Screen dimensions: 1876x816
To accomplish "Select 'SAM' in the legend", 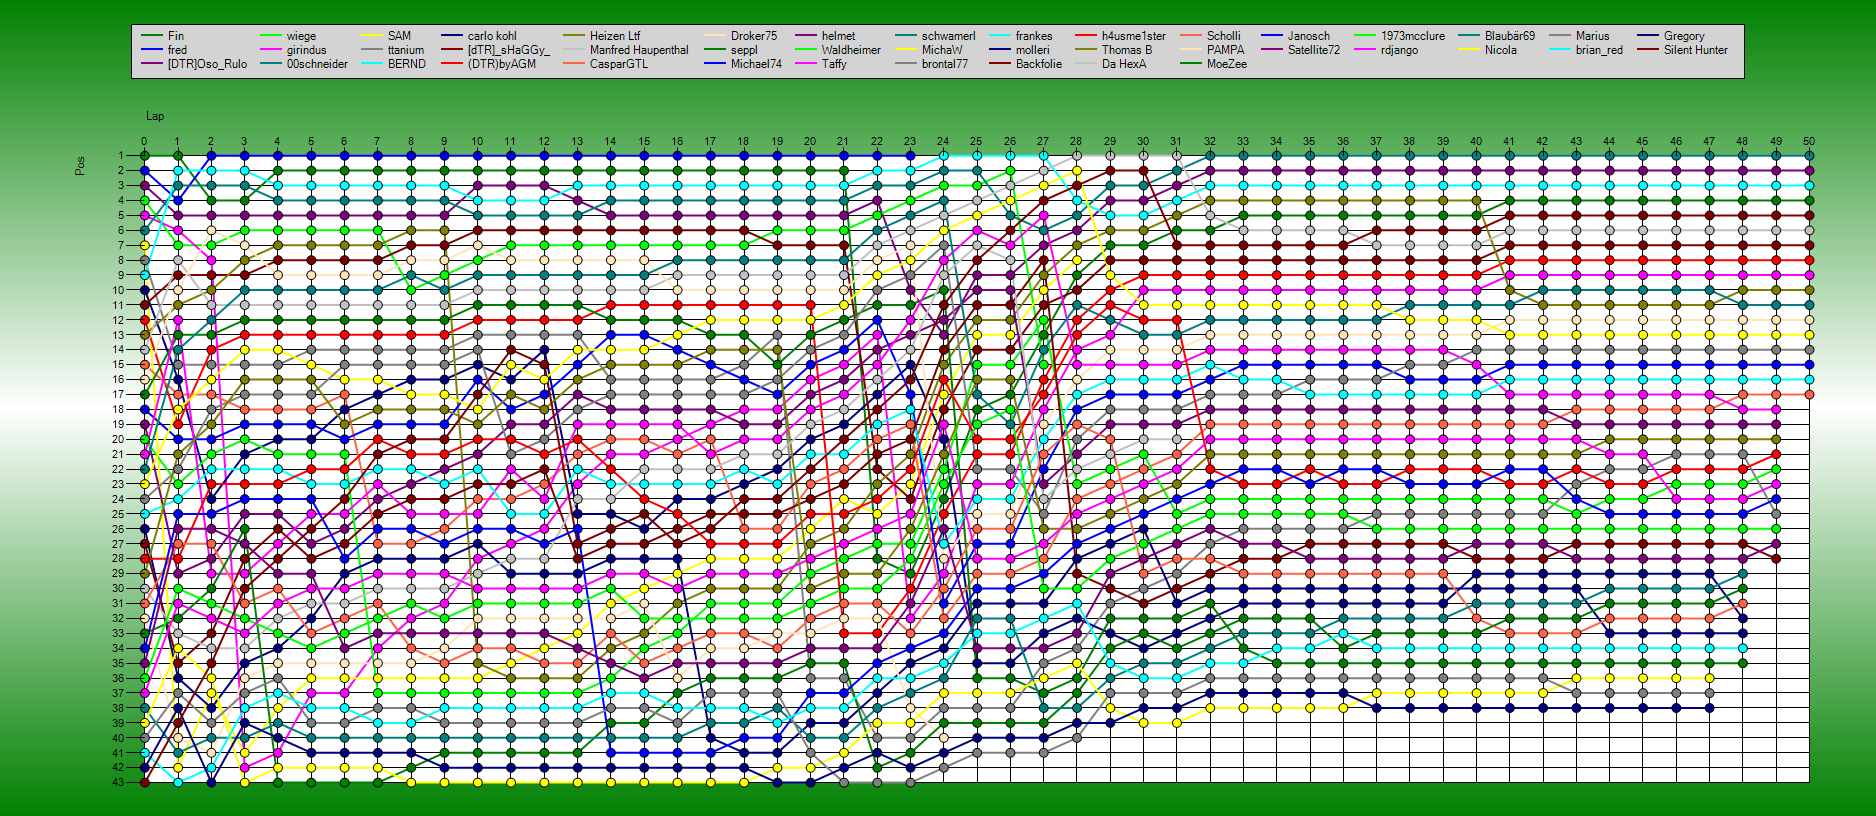I will coord(386,36).
